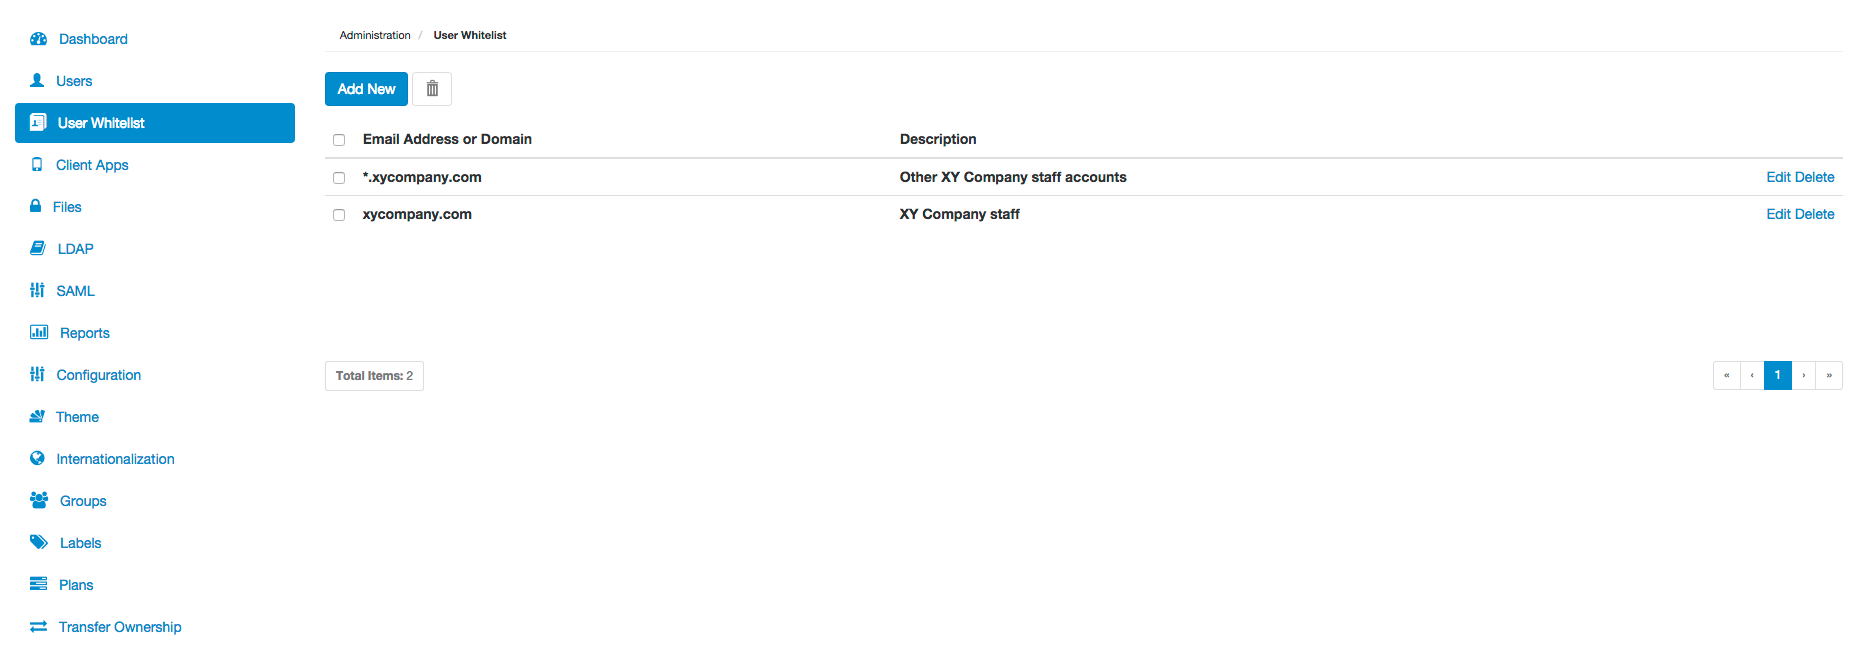Check the xycompany.com row checkbox
The height and width of the screenshot is (664, 1858).
pyautogui.click(x=339, y=215)
